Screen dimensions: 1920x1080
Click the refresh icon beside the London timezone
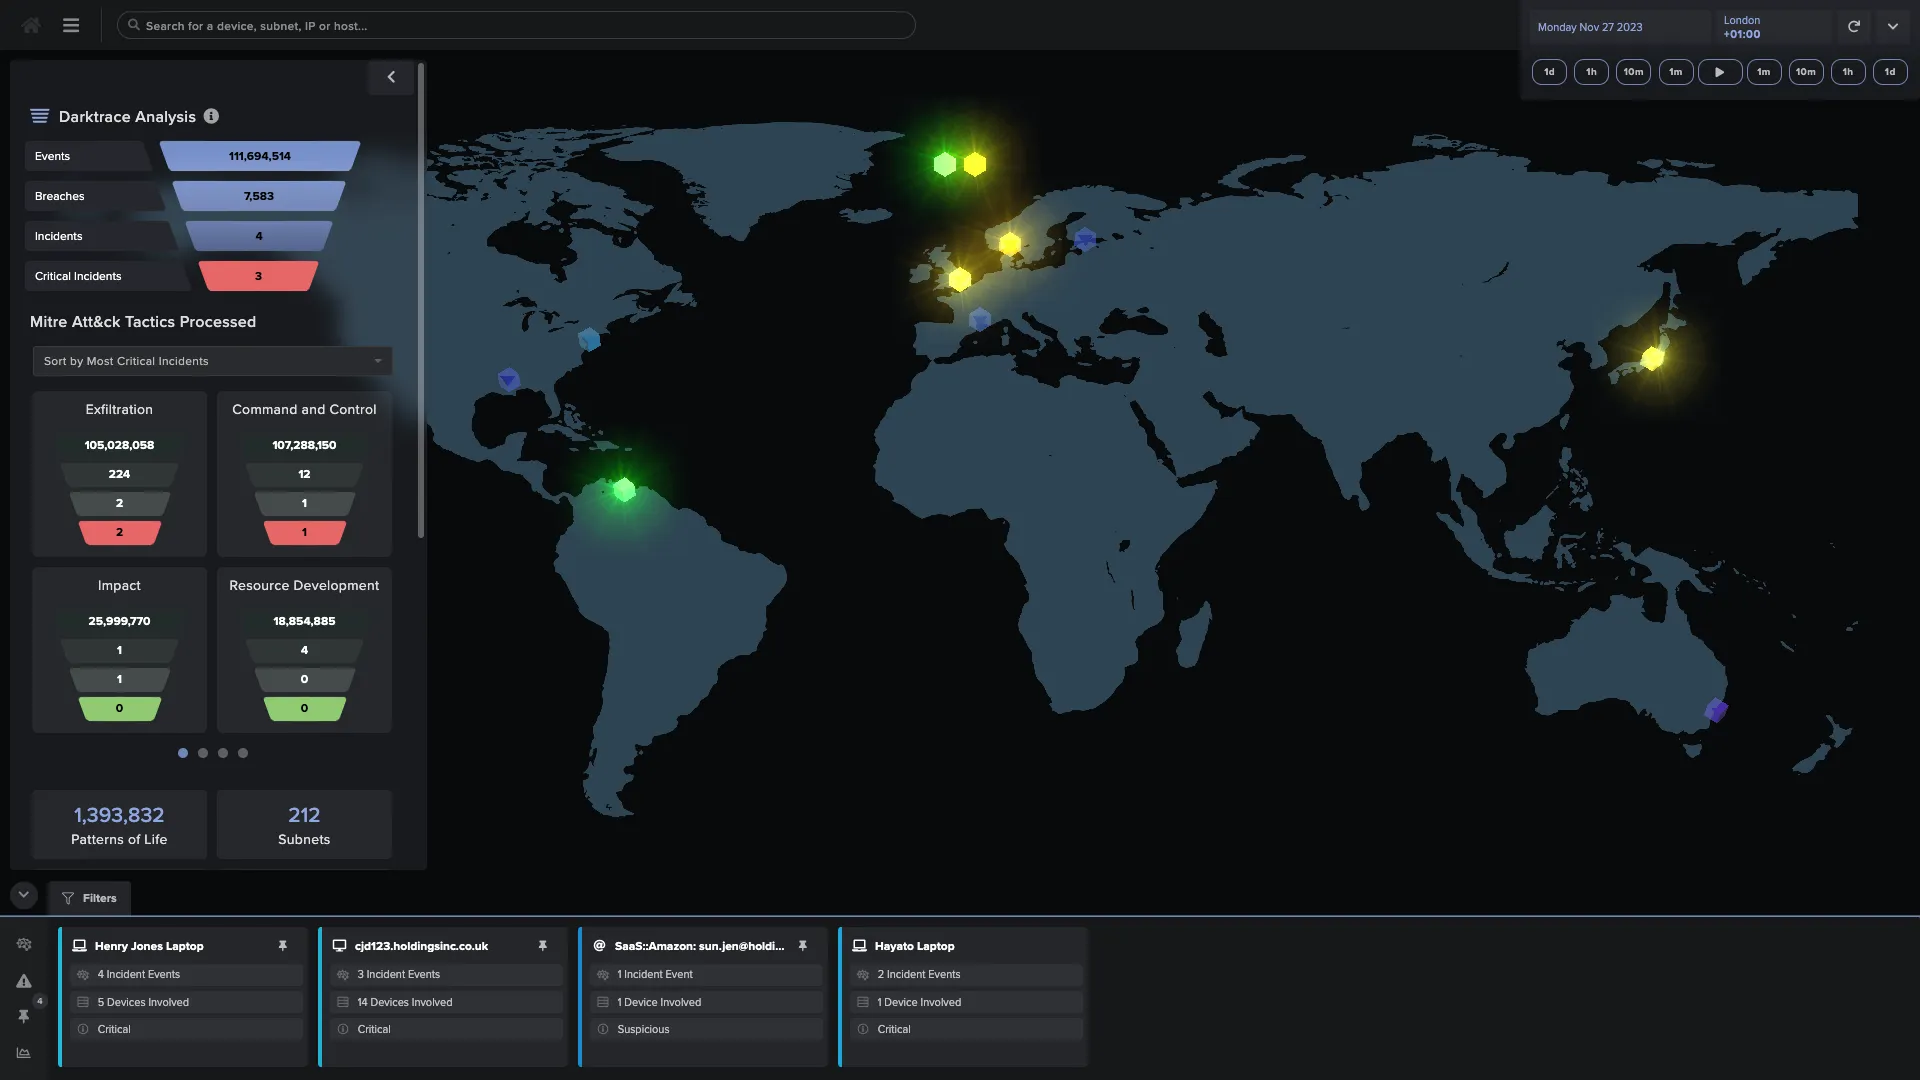pyautogui.click(x=1855, y=26)
